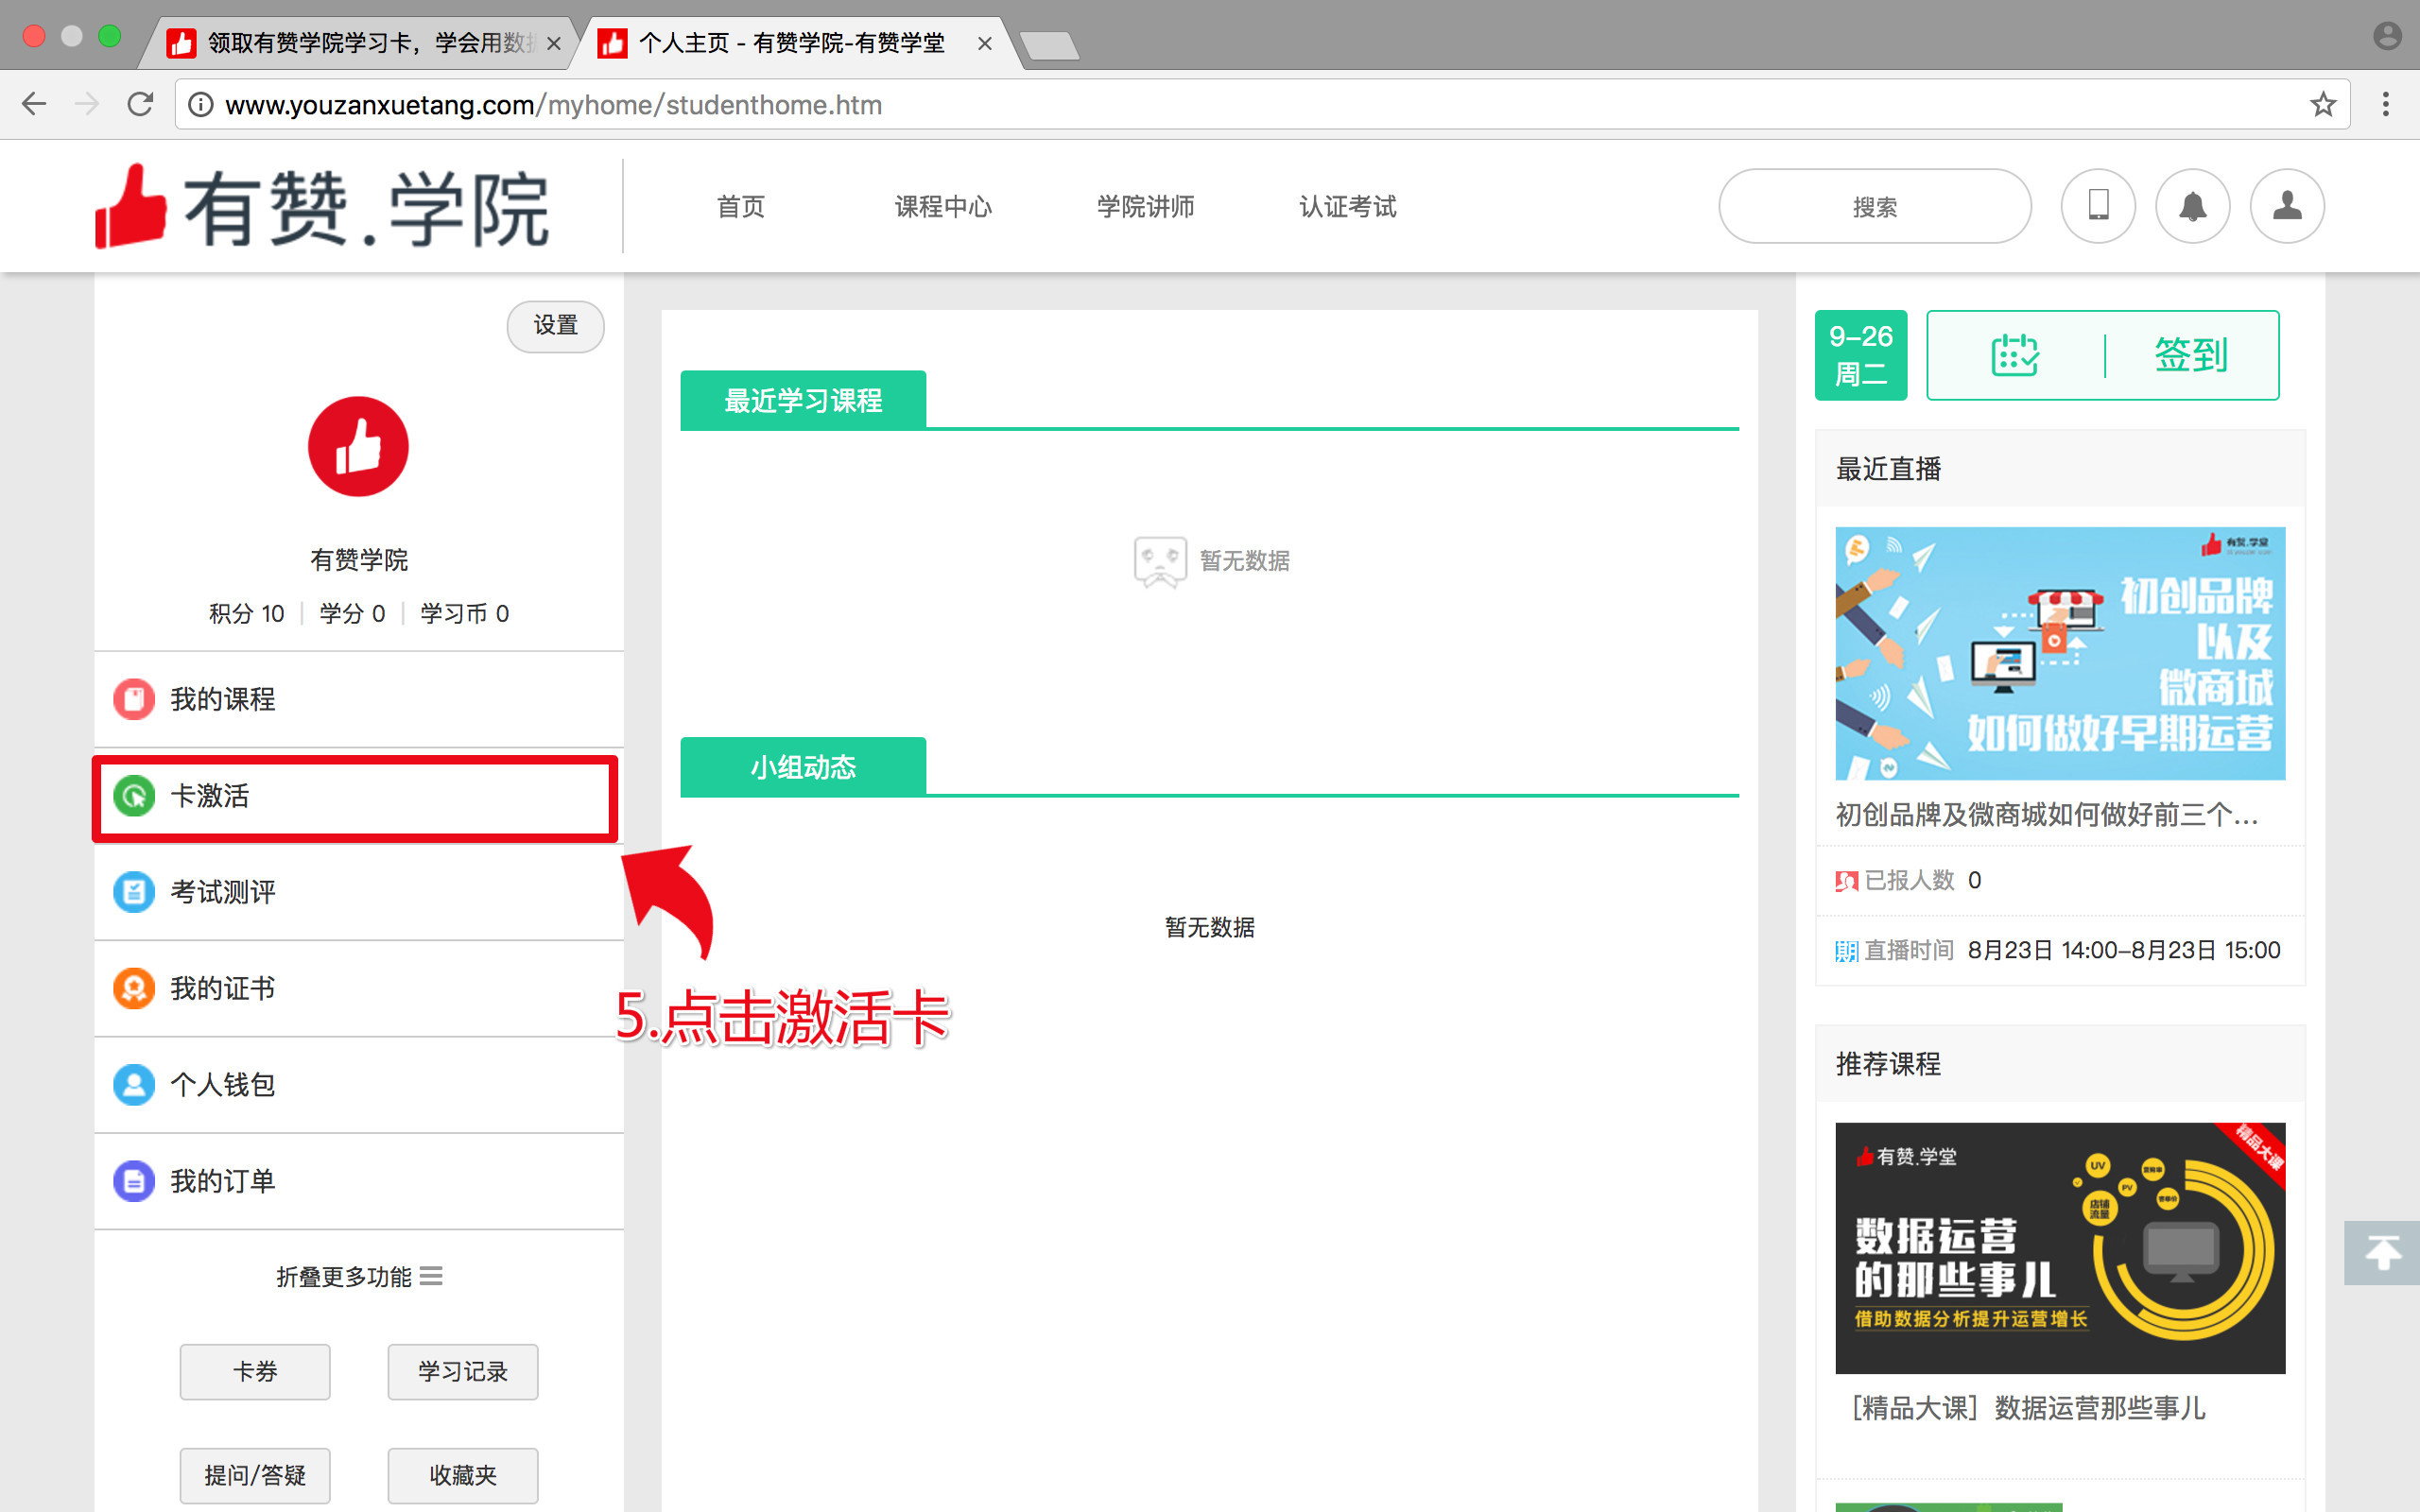Viewport: 2420px width, 1512px height.
Task: Click the site info icon in address bar
Action: [x=201, y=105]
